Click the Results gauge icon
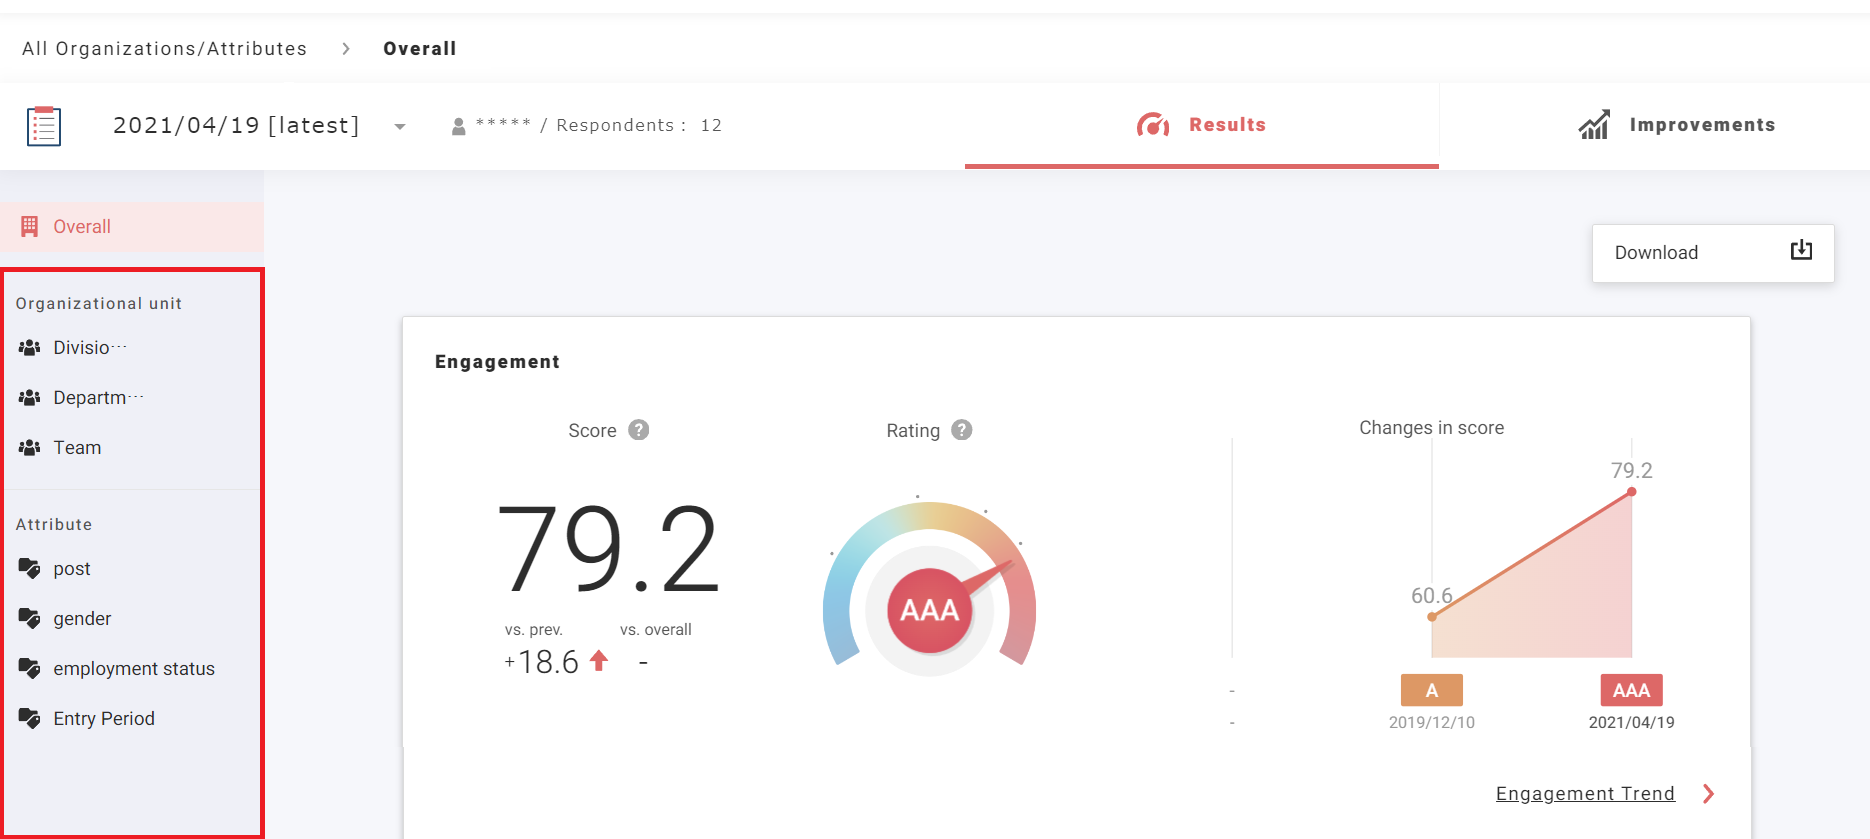This screenshot has width=1870, height=839. (x=1153, y=125)
